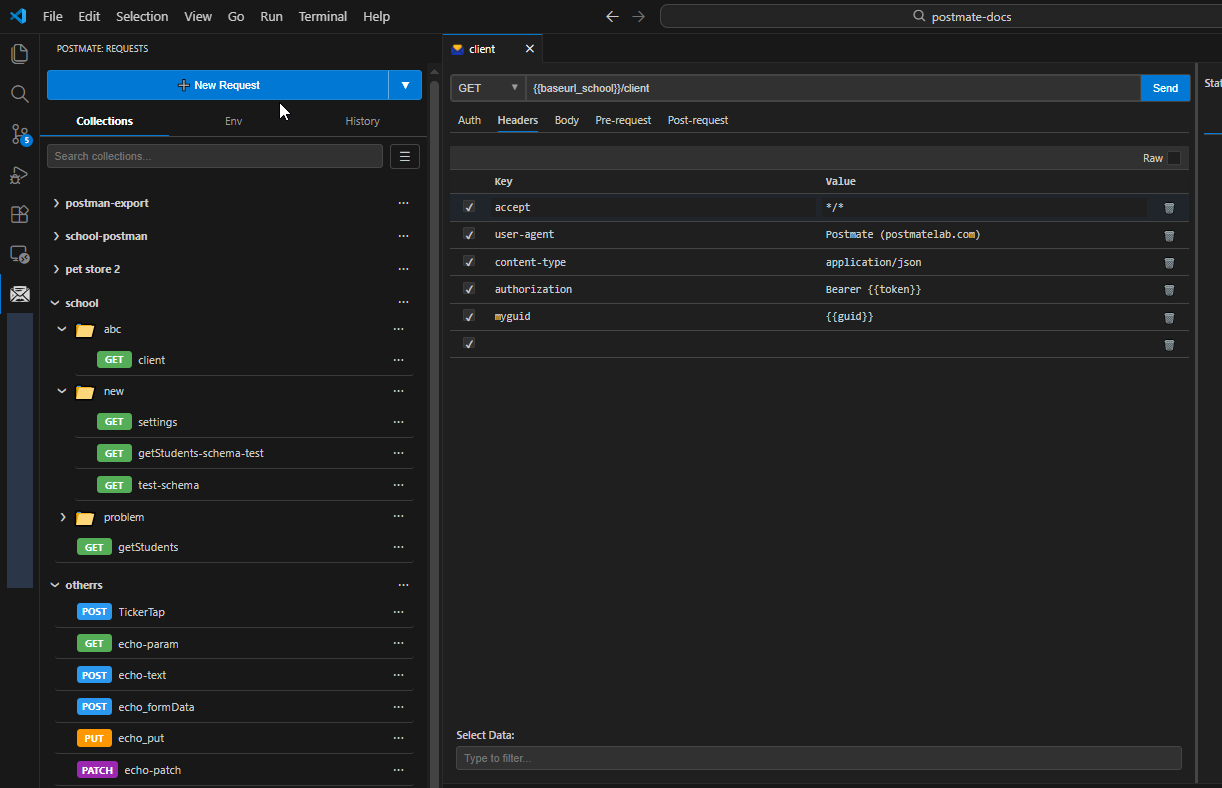1222x788 pixels.
Task: Click the list view icon beside collections search
Action: (x=404, y=156)
